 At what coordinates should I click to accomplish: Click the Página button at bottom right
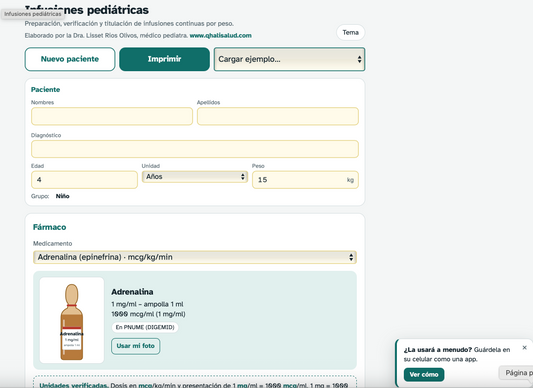click(516, 373)
